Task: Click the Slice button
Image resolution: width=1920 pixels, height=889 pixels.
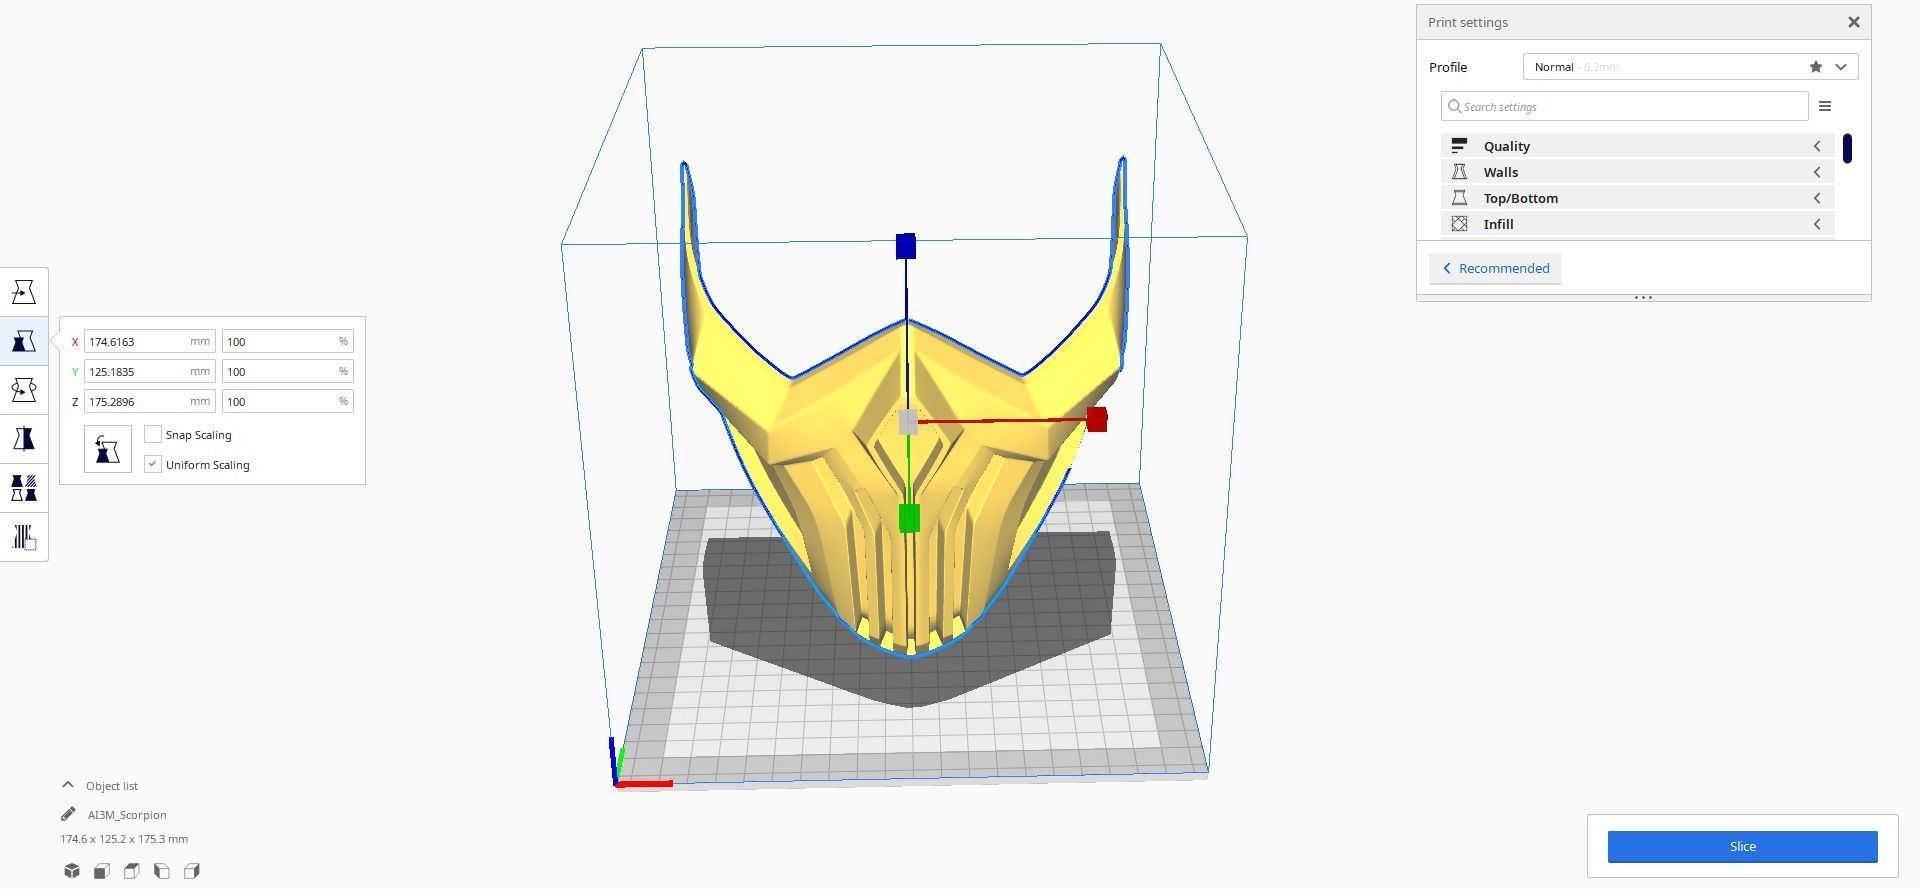Action: [x=1742, y=846]
